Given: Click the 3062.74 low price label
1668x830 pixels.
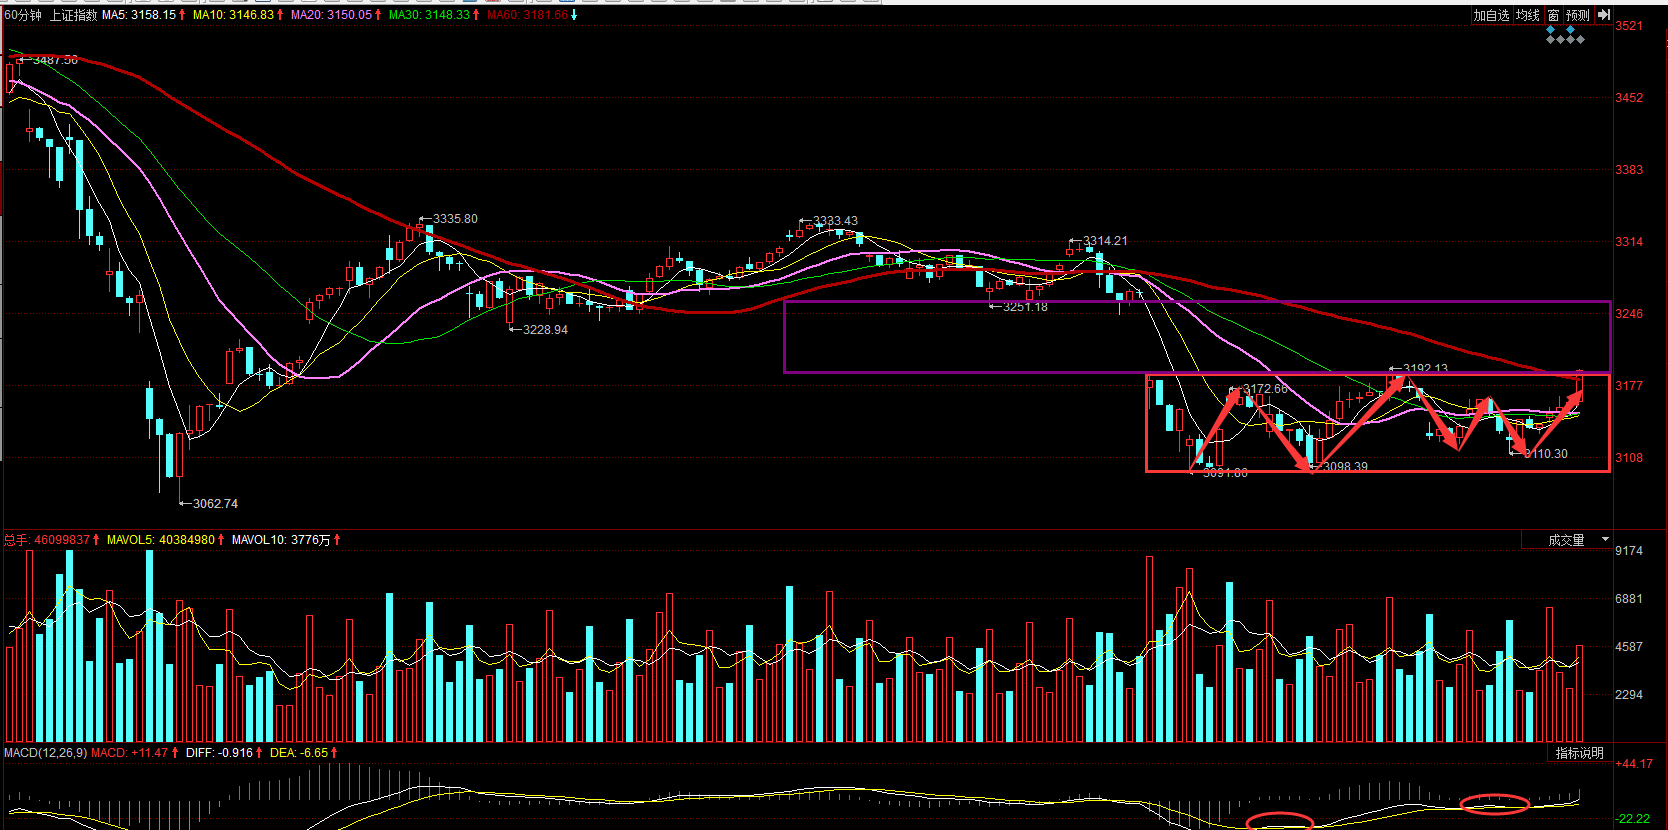Looking at the screenshot, I should pos(215,504).
